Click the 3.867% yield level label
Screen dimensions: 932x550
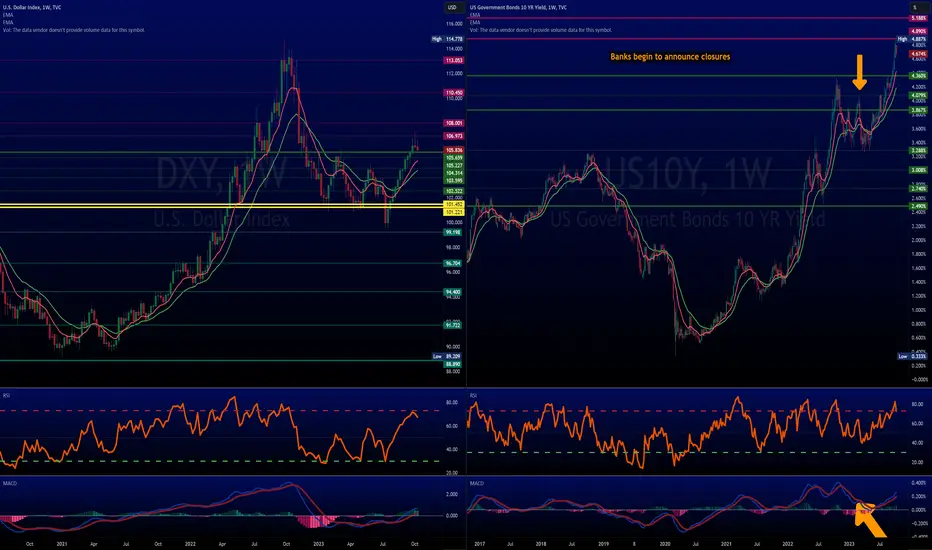(x=918, y=110)
